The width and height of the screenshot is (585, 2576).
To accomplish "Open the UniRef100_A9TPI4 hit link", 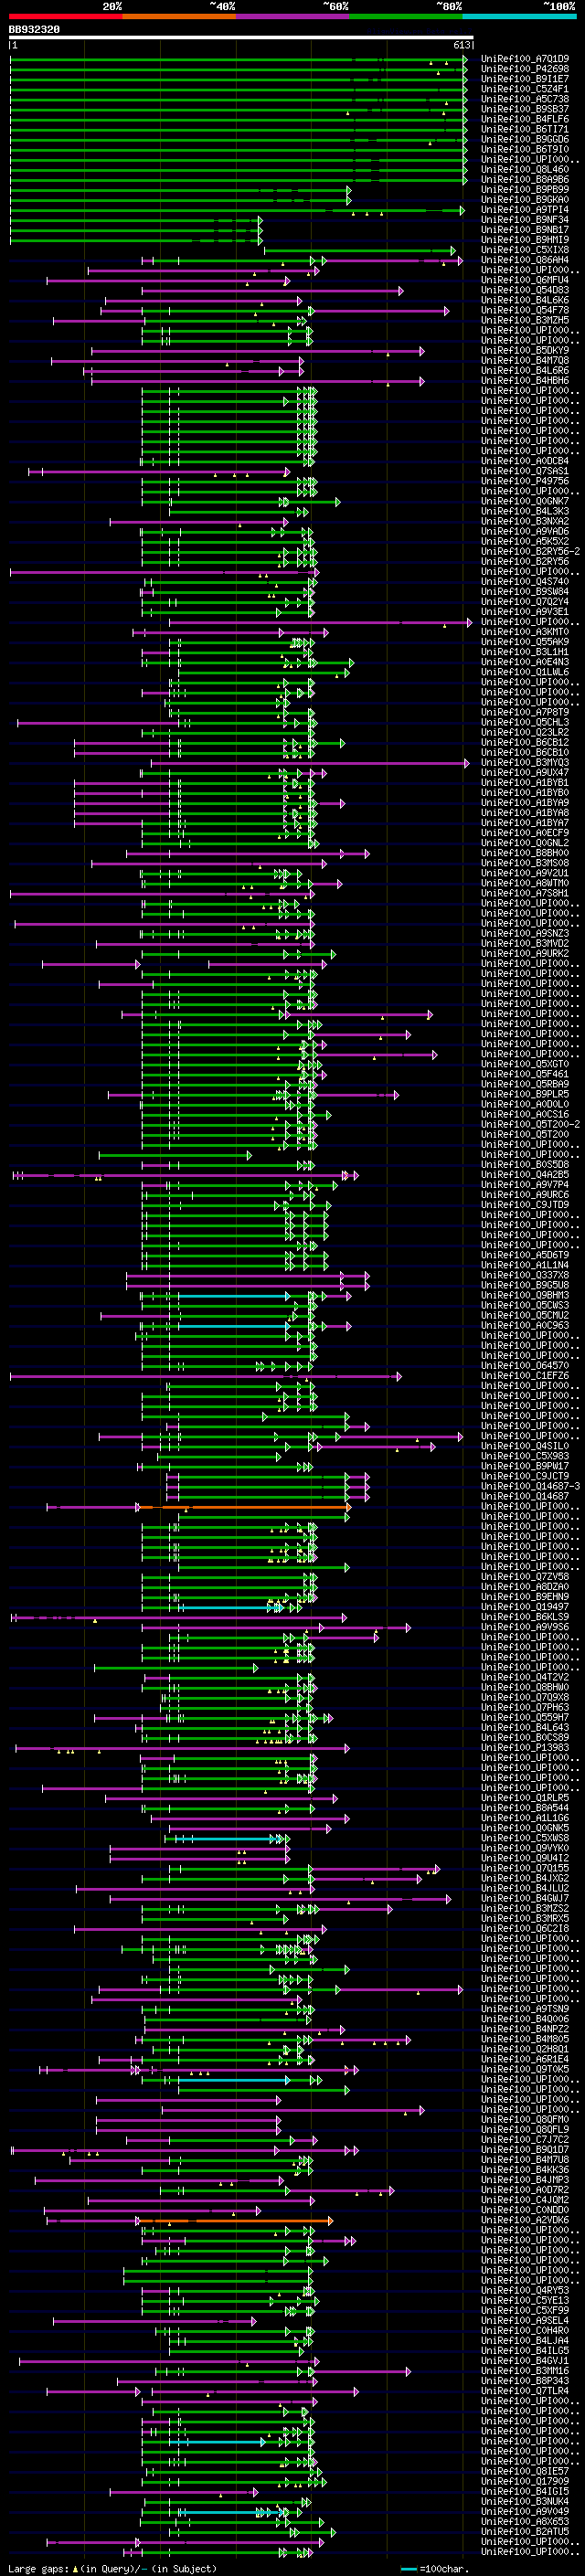I will click(x=525, y=210).
